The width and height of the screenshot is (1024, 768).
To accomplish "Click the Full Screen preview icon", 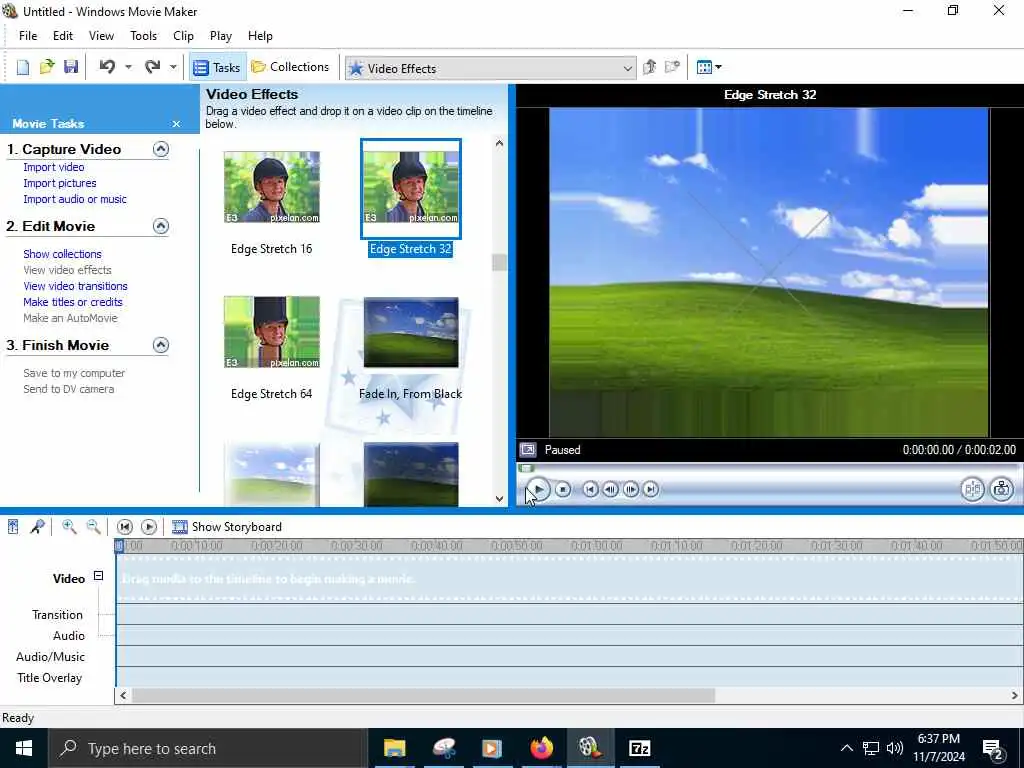I will (528, 449).
